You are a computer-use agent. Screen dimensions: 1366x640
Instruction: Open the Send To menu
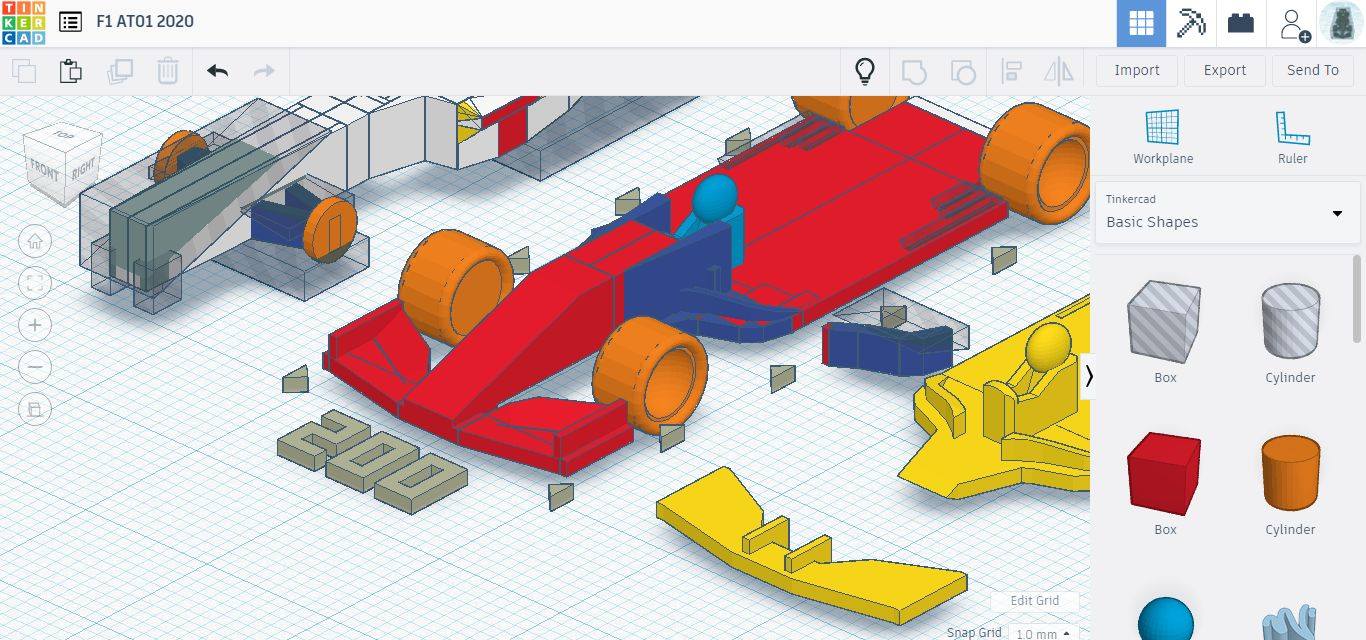1312,70
